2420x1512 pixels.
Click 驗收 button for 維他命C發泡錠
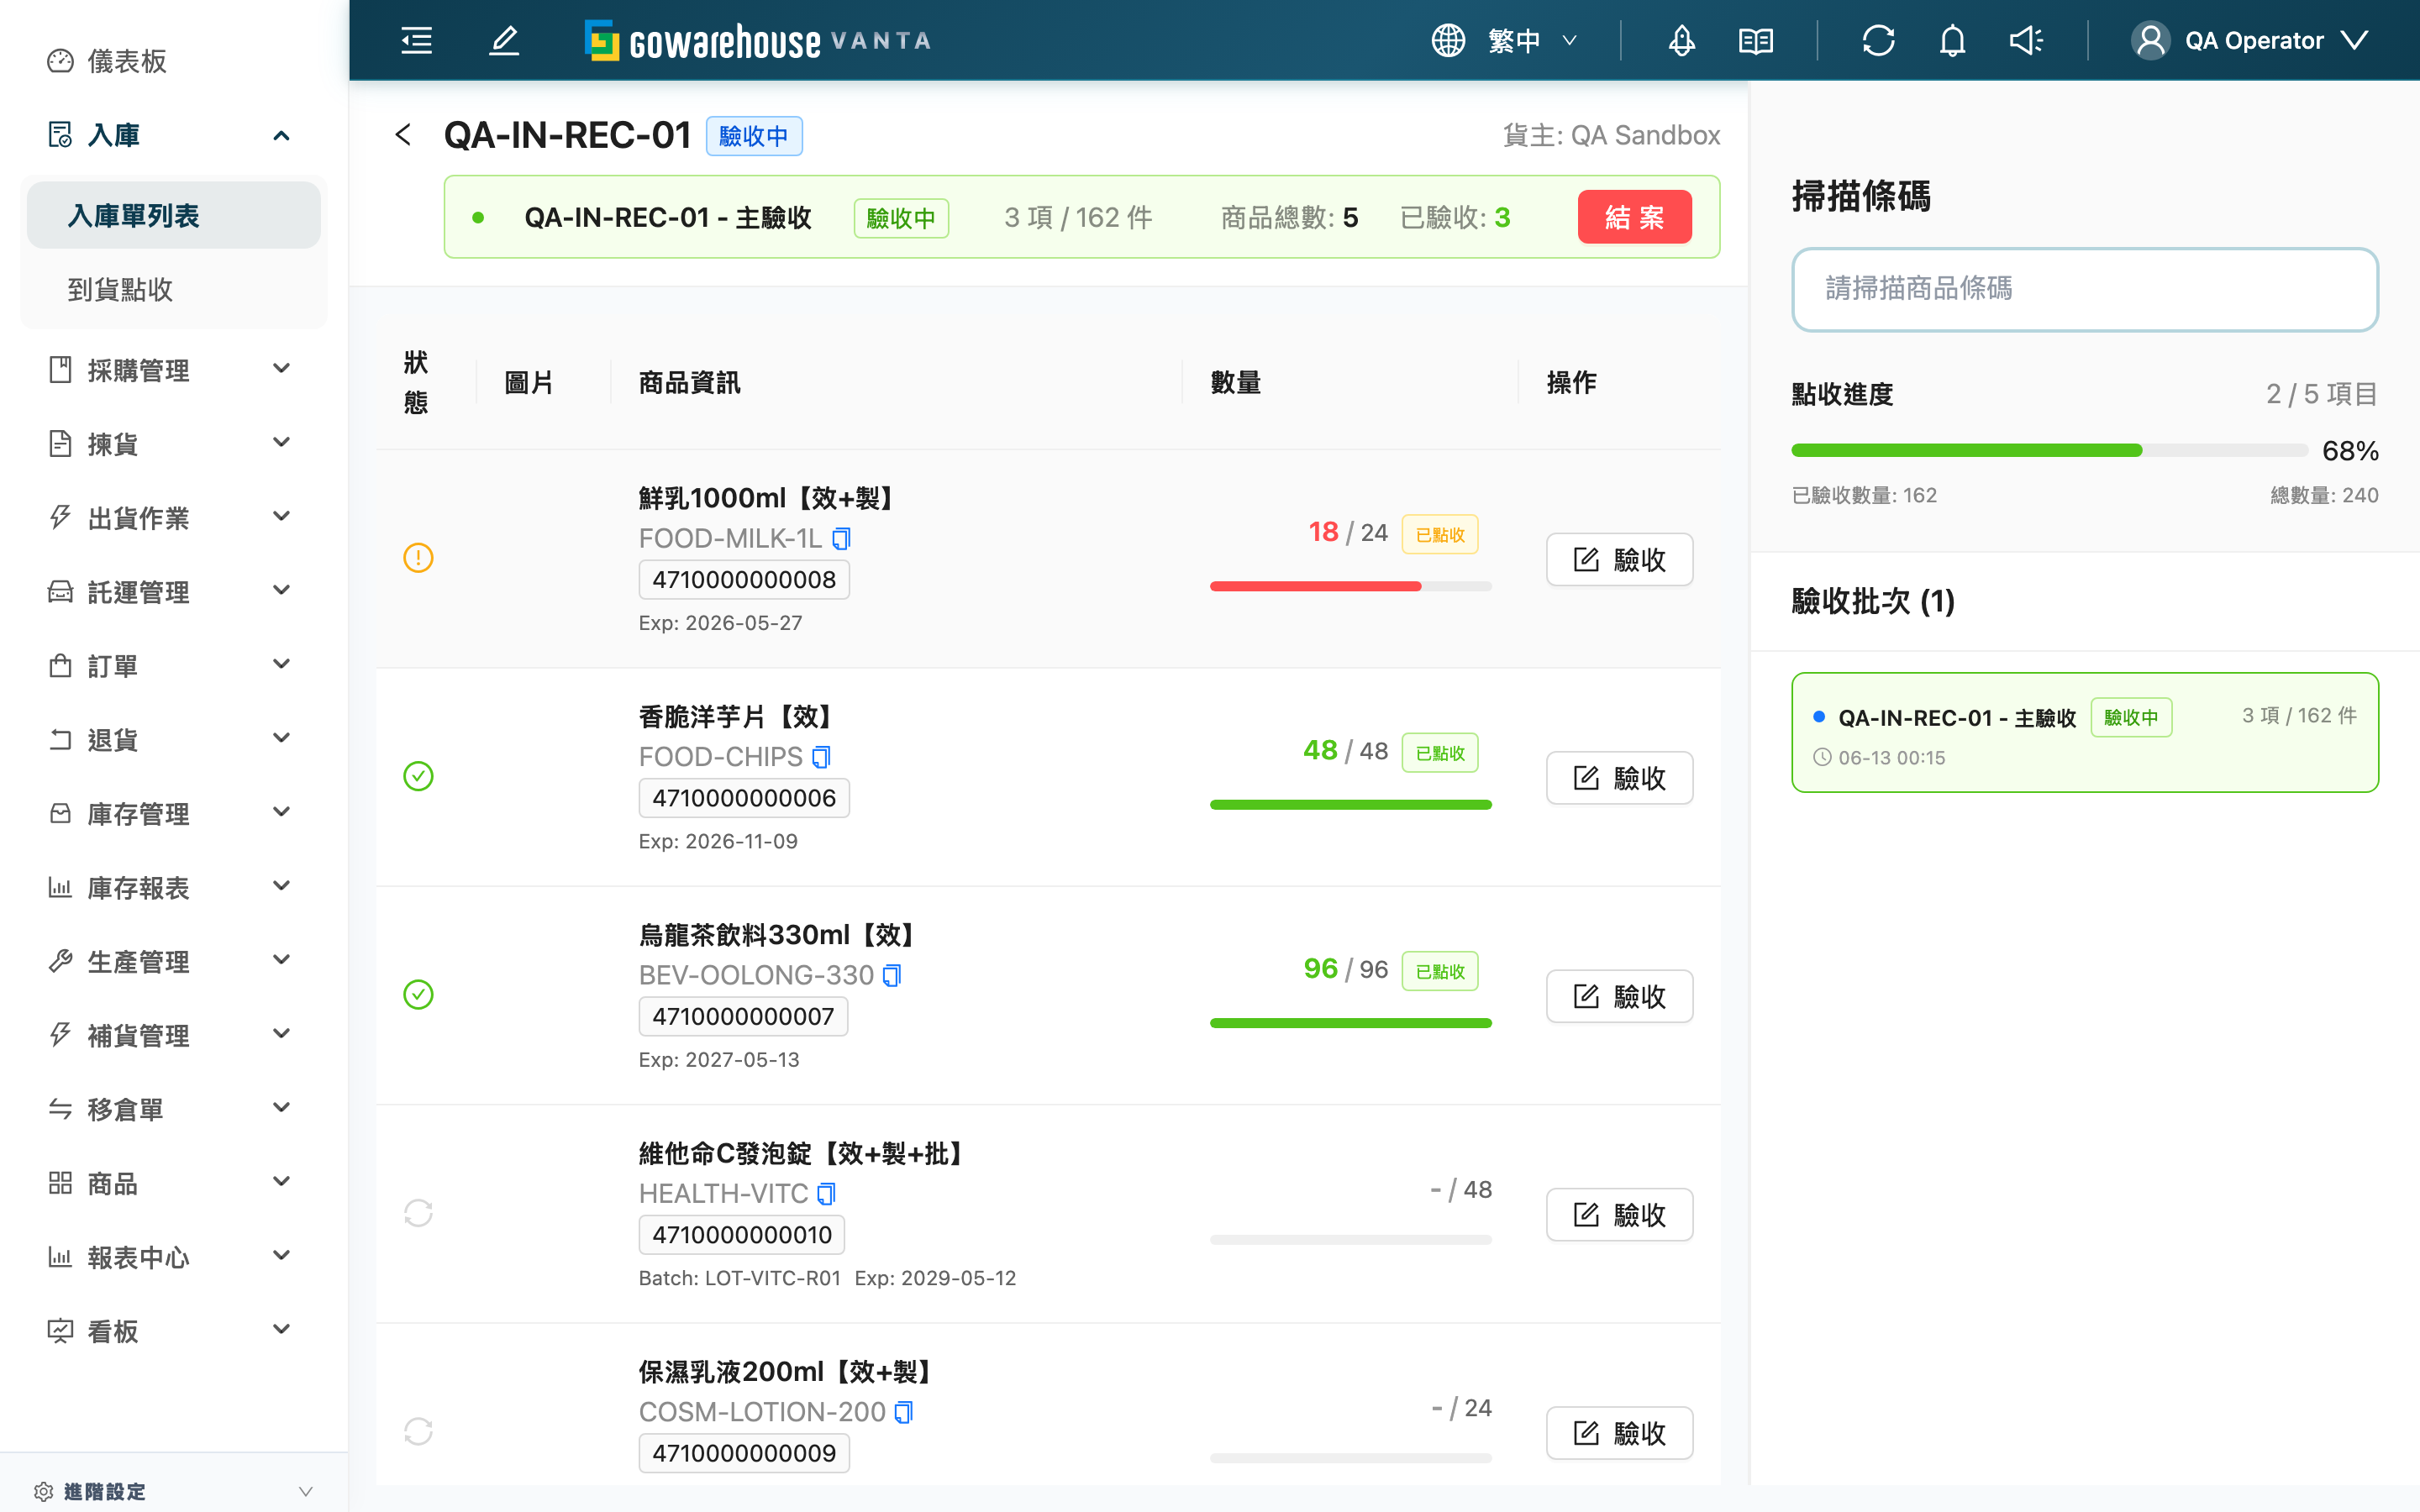click(x=1619, y=1214)
